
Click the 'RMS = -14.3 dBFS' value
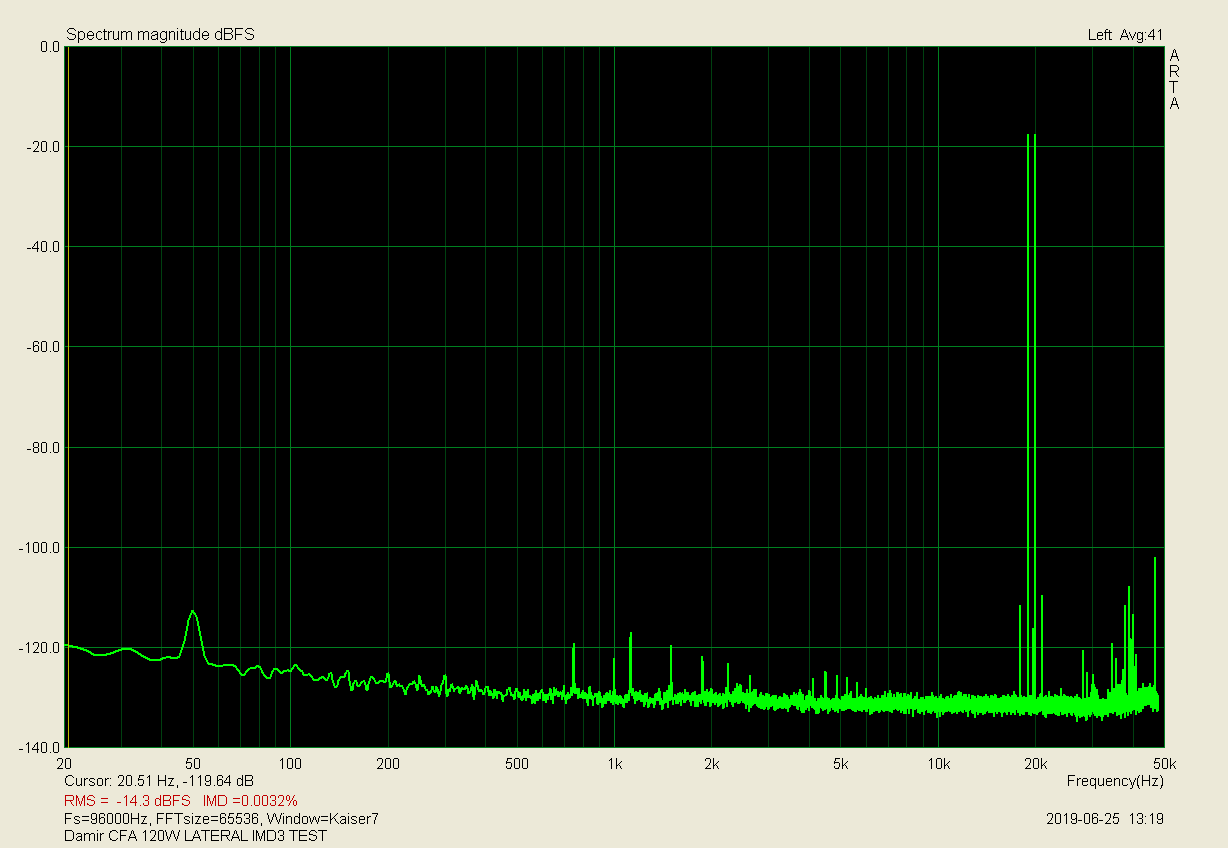[127, 801]
